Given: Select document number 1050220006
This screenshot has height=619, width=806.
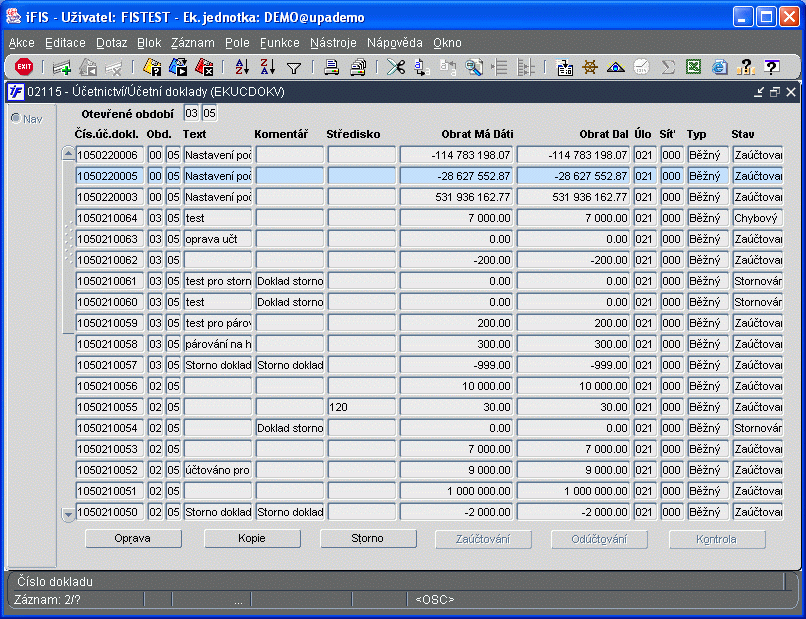Looking at the screenshot, I should tap(109, 155).
